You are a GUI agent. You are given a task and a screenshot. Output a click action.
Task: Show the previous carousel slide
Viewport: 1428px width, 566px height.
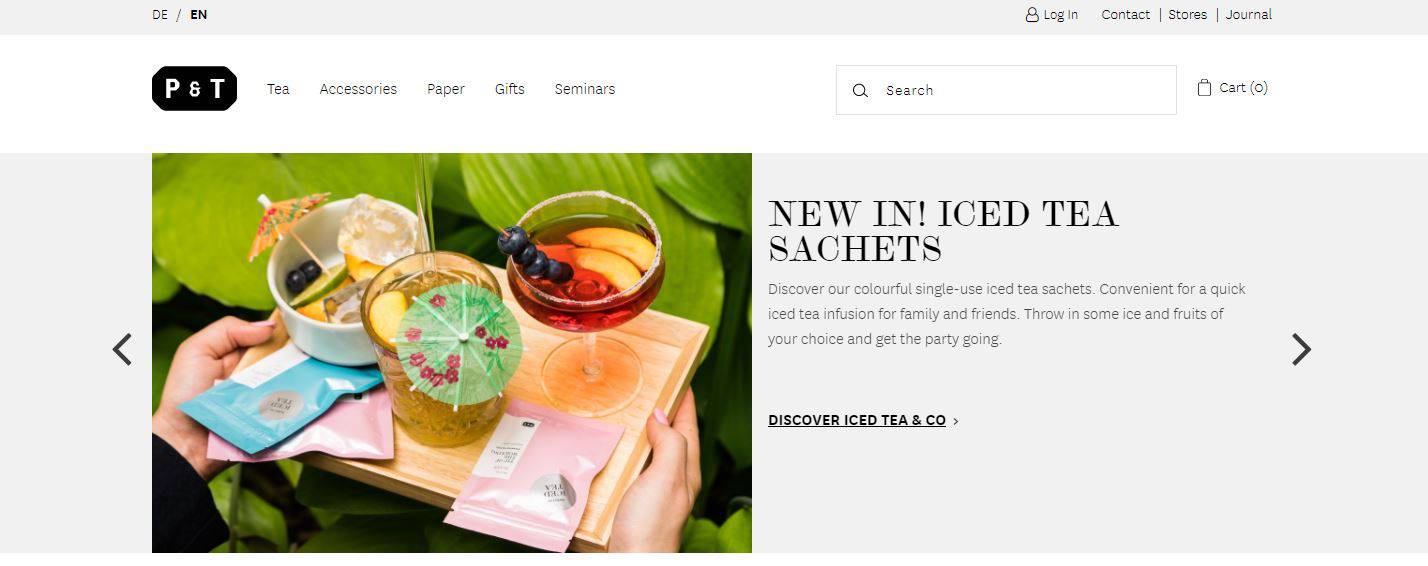pos(122,349)
